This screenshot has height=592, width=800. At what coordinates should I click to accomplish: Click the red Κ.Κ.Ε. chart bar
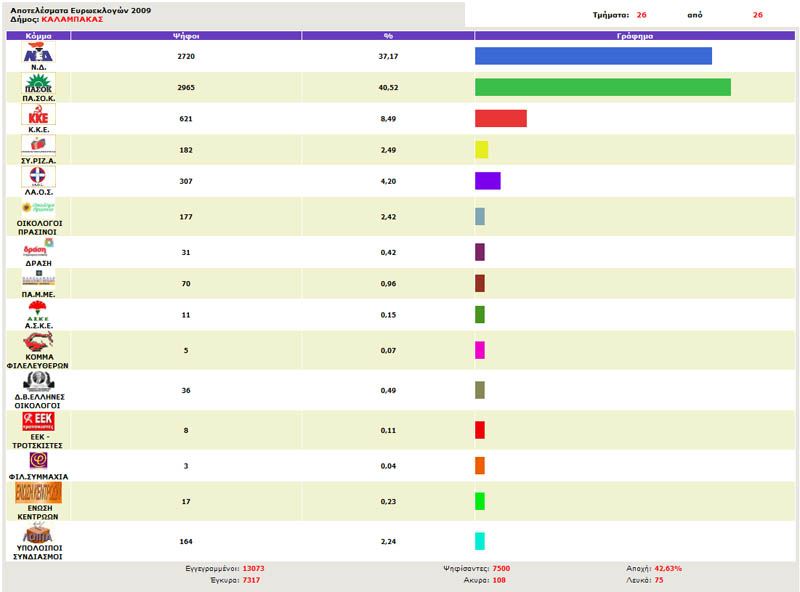tap(500, 118)
